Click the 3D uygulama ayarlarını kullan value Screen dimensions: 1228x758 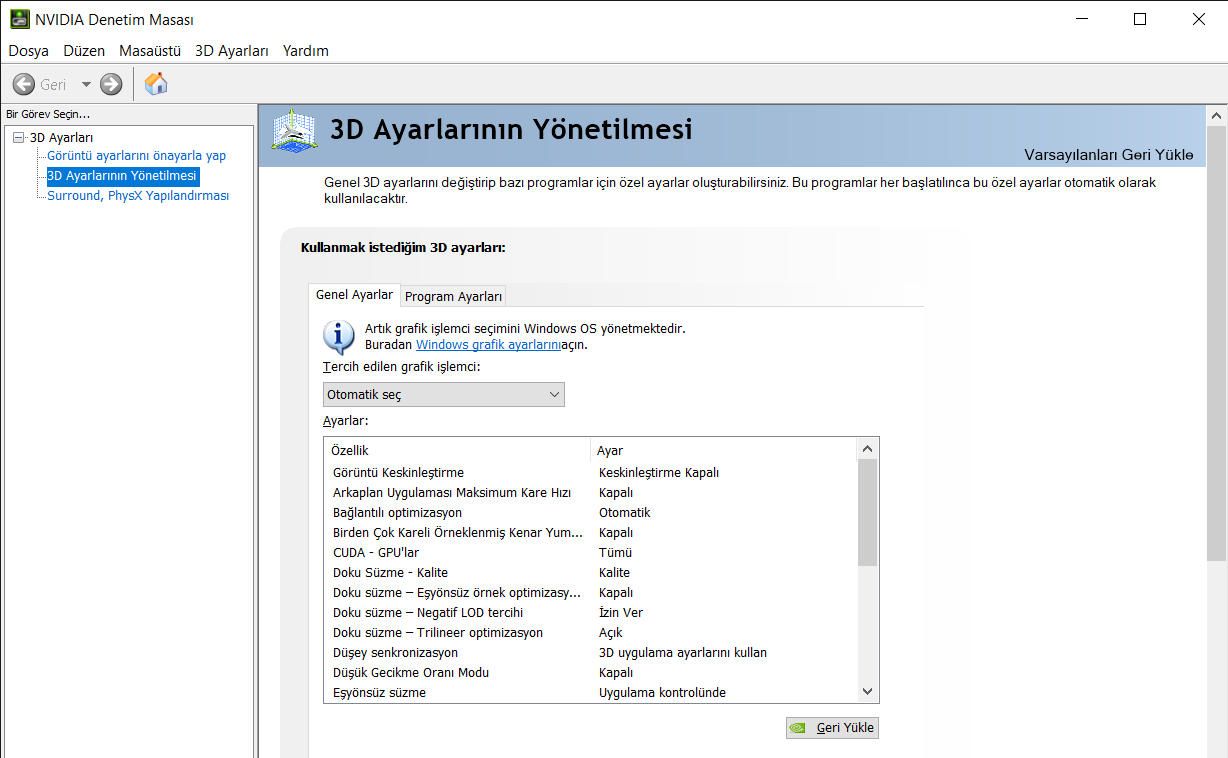point(683,652)
